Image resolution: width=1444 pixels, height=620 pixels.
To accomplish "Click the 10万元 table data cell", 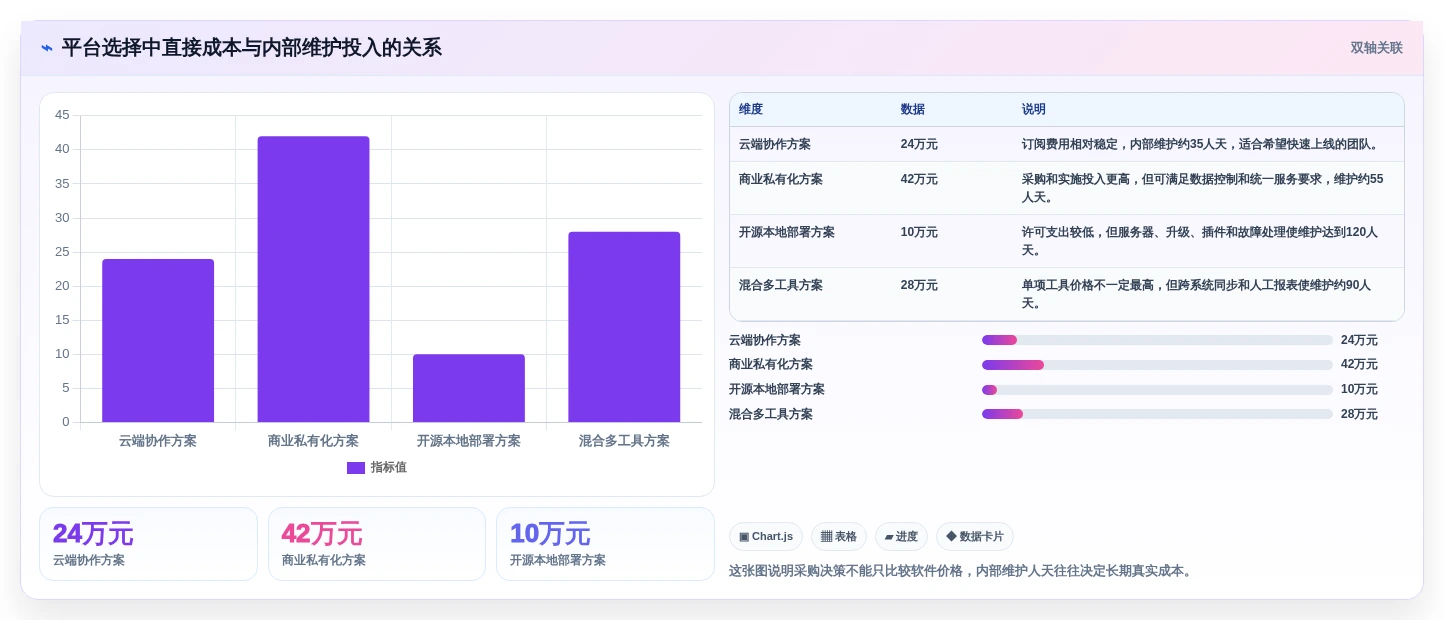I will point(919,232).
